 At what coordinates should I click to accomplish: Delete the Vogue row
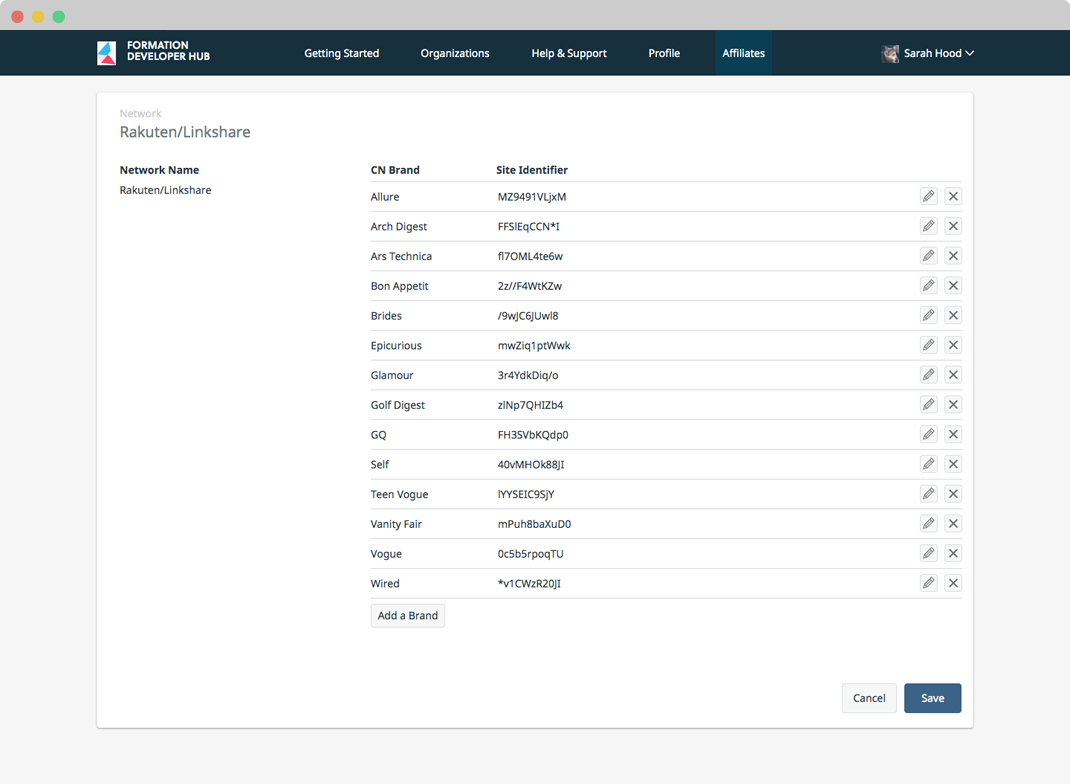click(953, 553)
